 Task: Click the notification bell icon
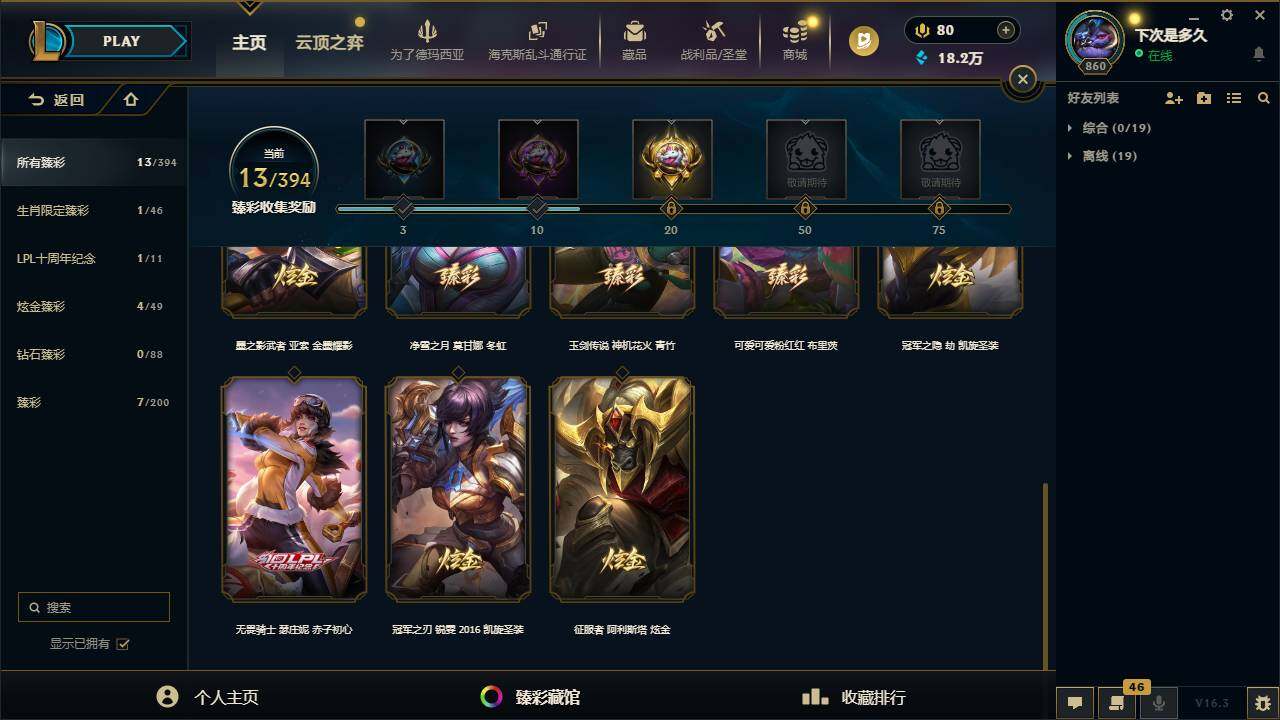(1259, 54)
